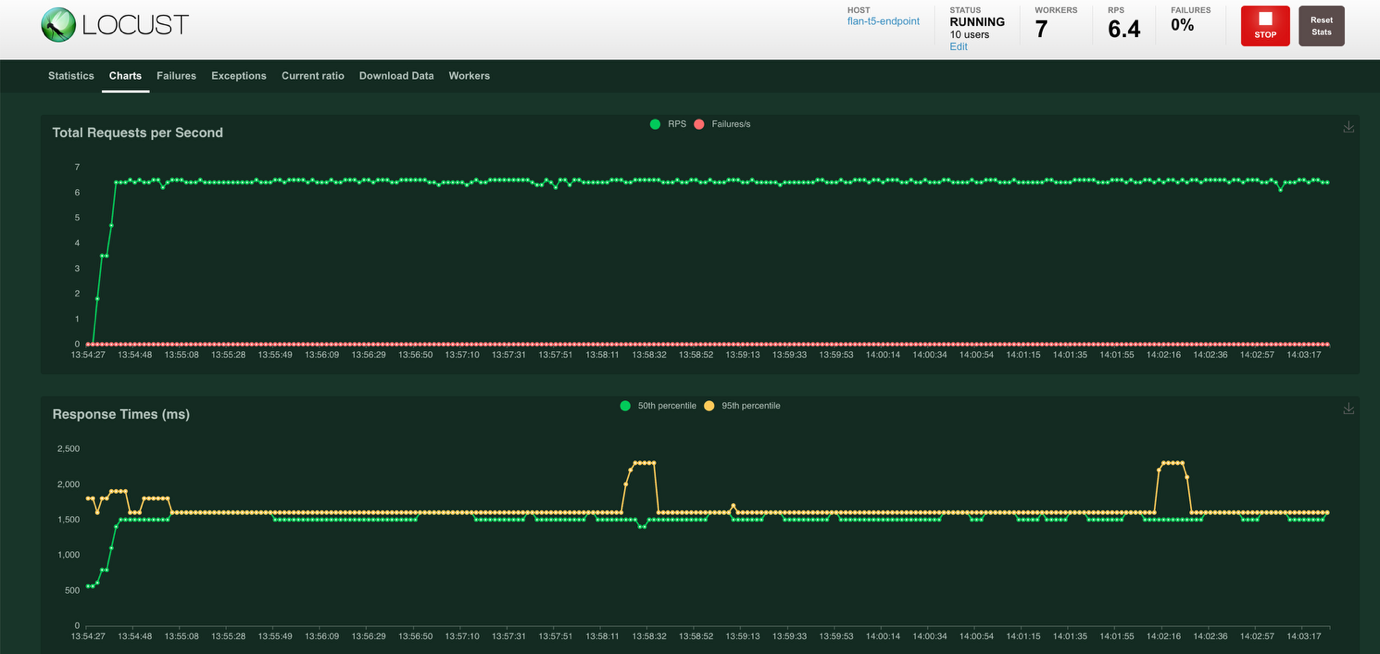Click the flan-t5-endpoint host link
Viewport: 1380px width, 654px height.
(x=883, y=20)
